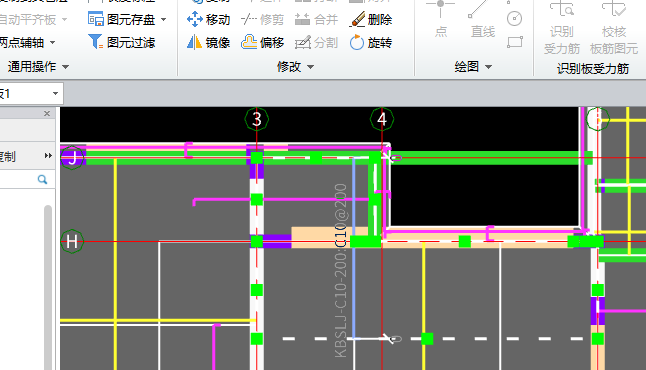The width and height of the screenshot is (646, 370).
Task: Click 识别受力筋 recognize rebar tool
Action: click(x=562, y=28)
